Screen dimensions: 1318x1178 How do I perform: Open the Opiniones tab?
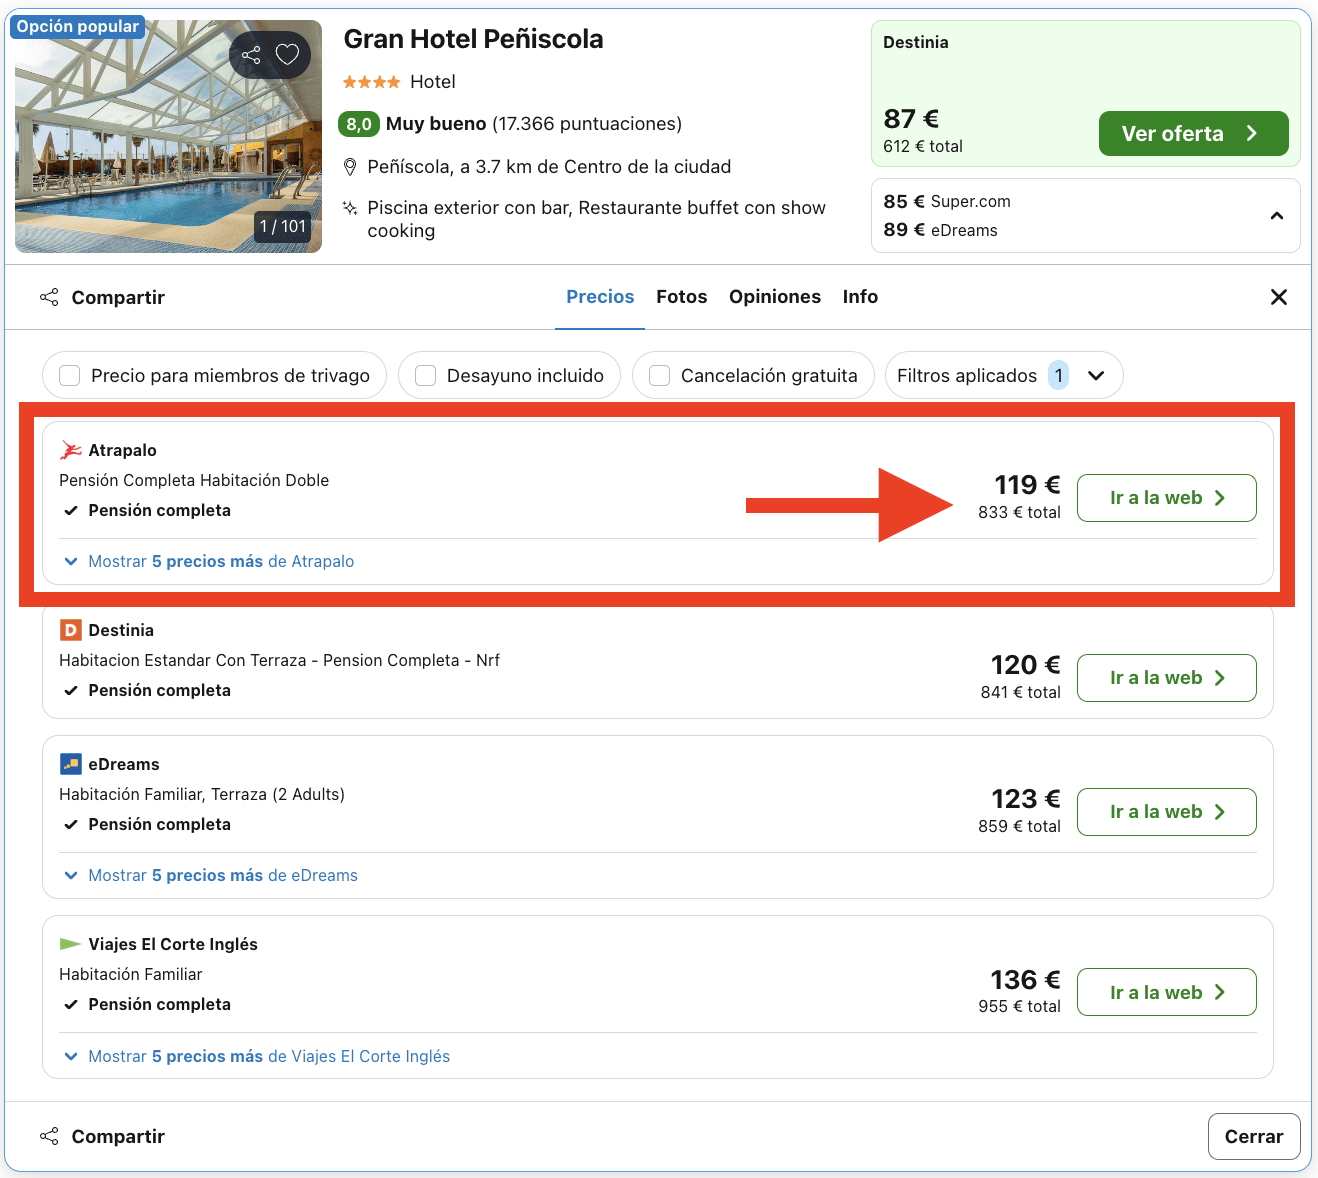coord(774,297)
